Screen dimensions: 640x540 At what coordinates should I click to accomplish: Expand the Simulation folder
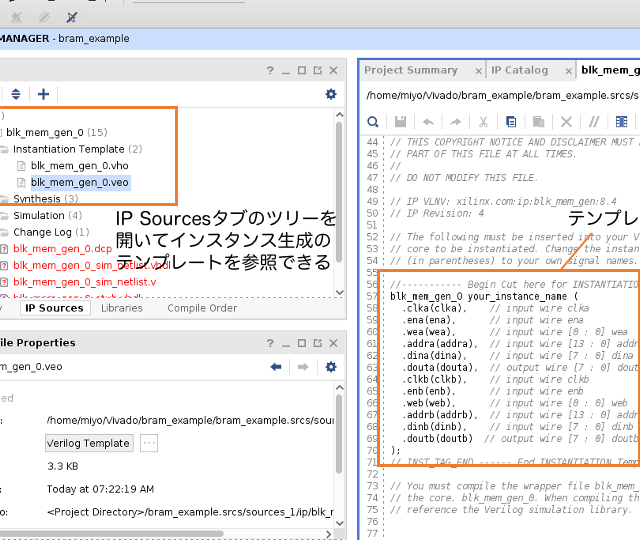pos(5,215)
